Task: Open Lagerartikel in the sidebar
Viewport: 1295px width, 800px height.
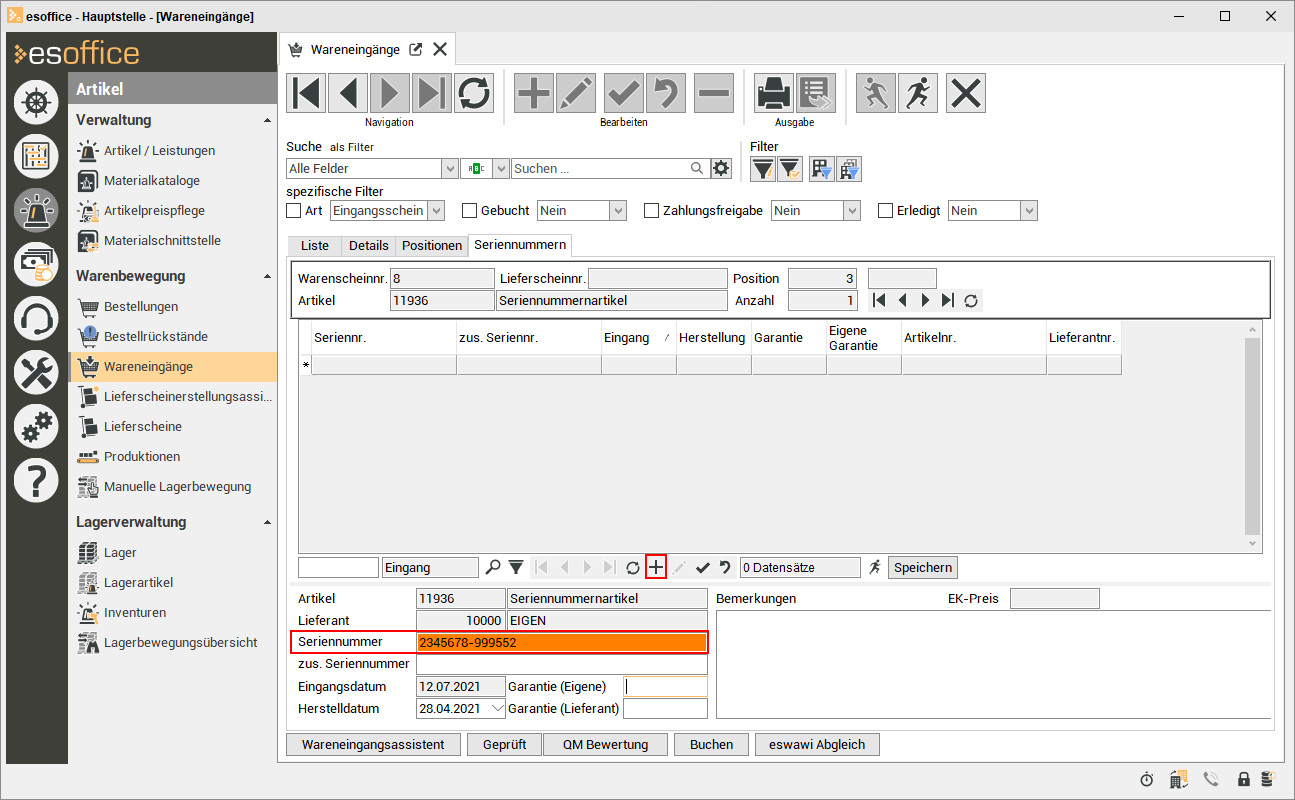Action: pyautogui.click(x=138, y=582)
